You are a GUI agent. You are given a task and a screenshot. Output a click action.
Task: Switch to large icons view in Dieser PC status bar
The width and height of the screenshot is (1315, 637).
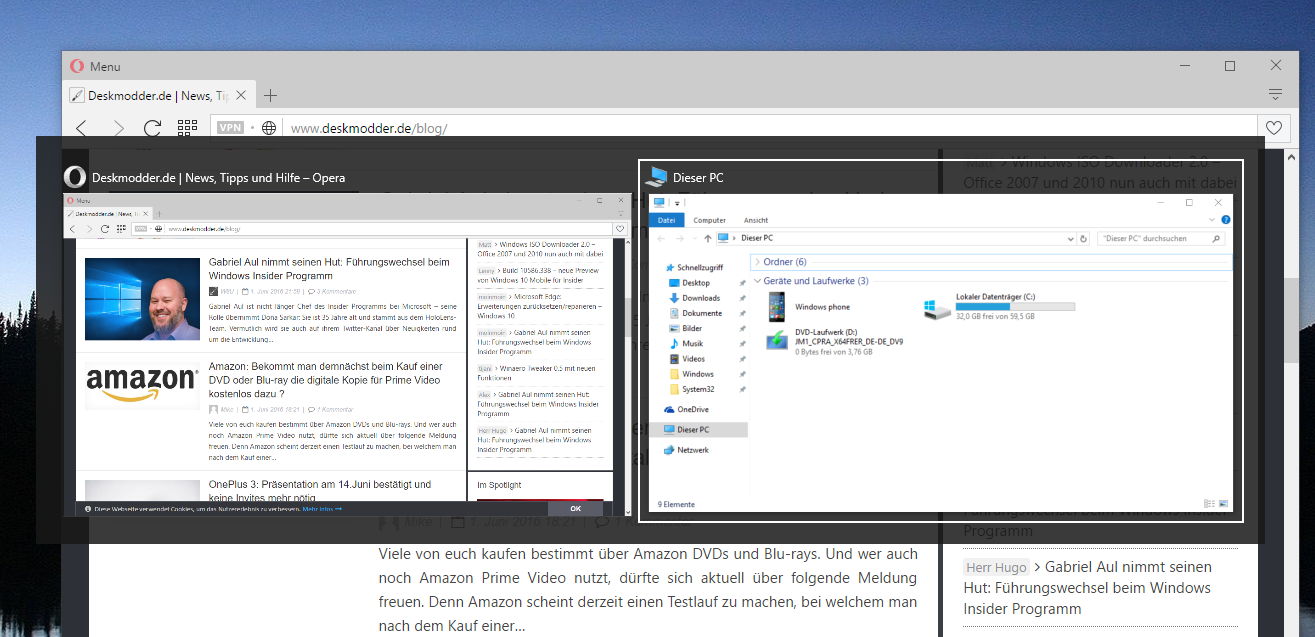tap(1224, 504)
